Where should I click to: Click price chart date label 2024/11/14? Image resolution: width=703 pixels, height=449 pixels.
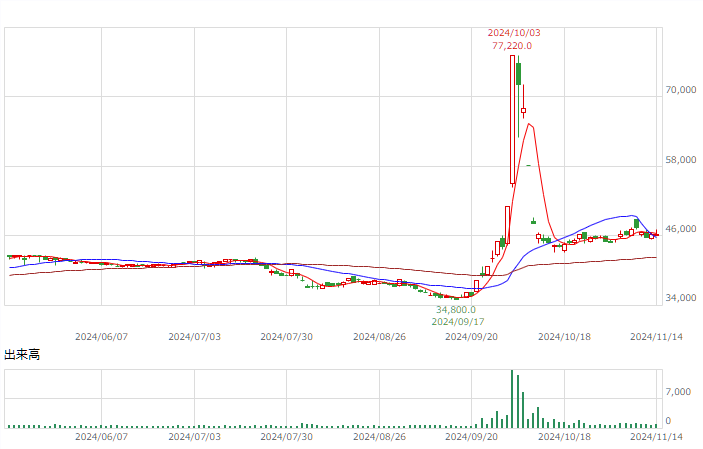tap(656, 336)
